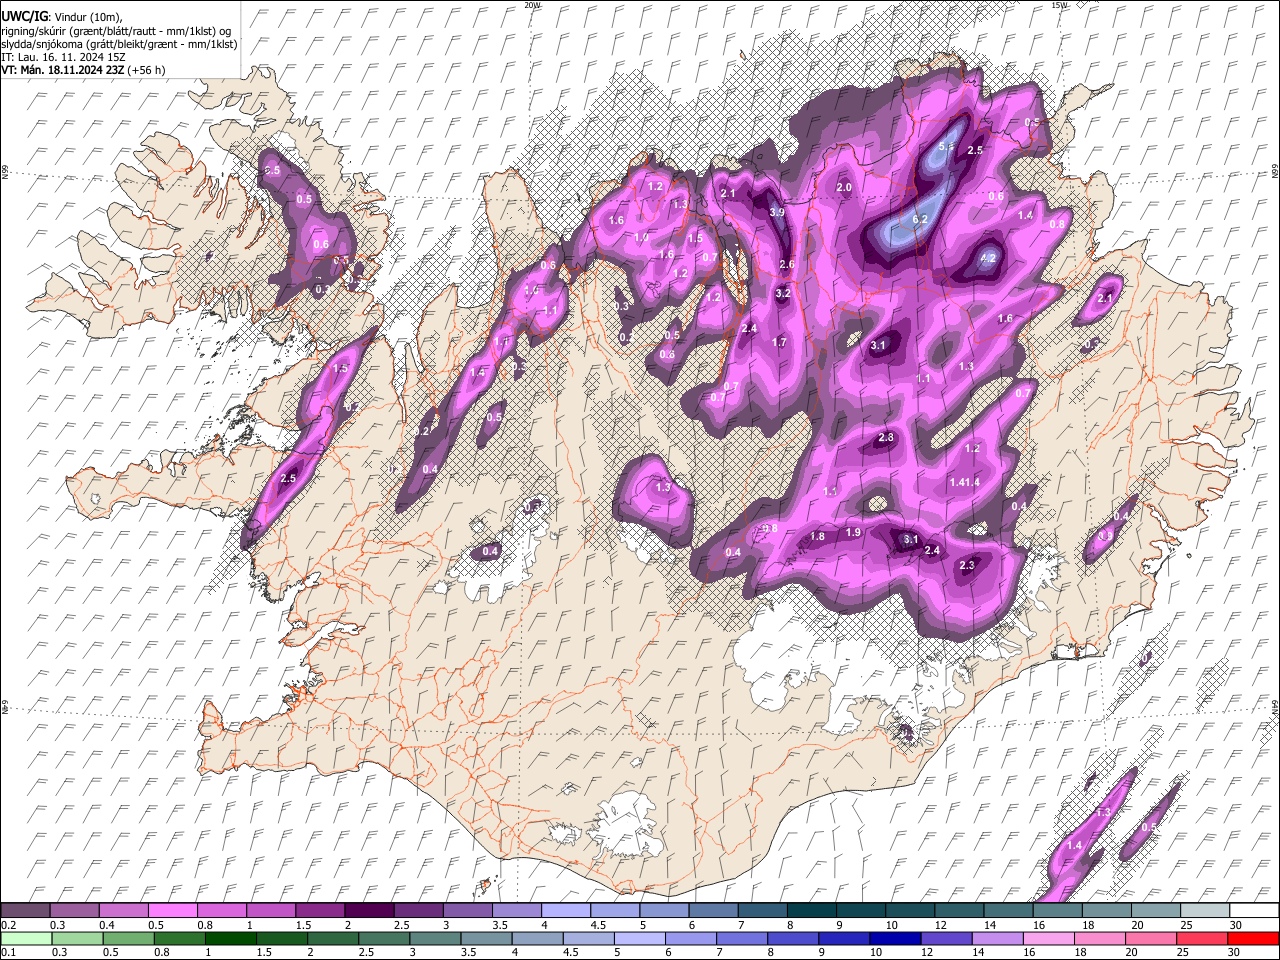
Task: Click the 'rigning/skúrir' legend description line
Action: click(x=118, y=30)
